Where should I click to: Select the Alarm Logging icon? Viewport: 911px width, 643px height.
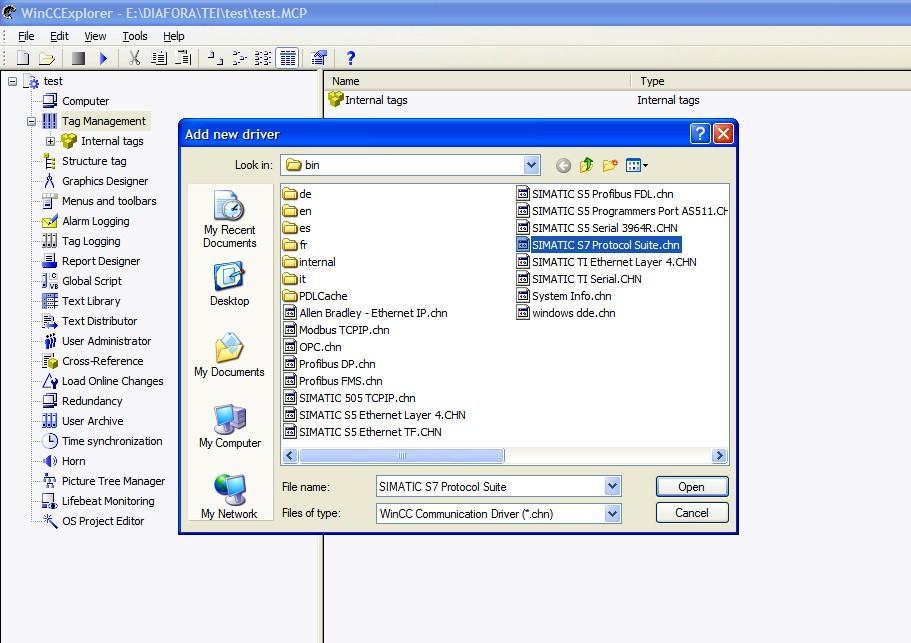[50, 221]
